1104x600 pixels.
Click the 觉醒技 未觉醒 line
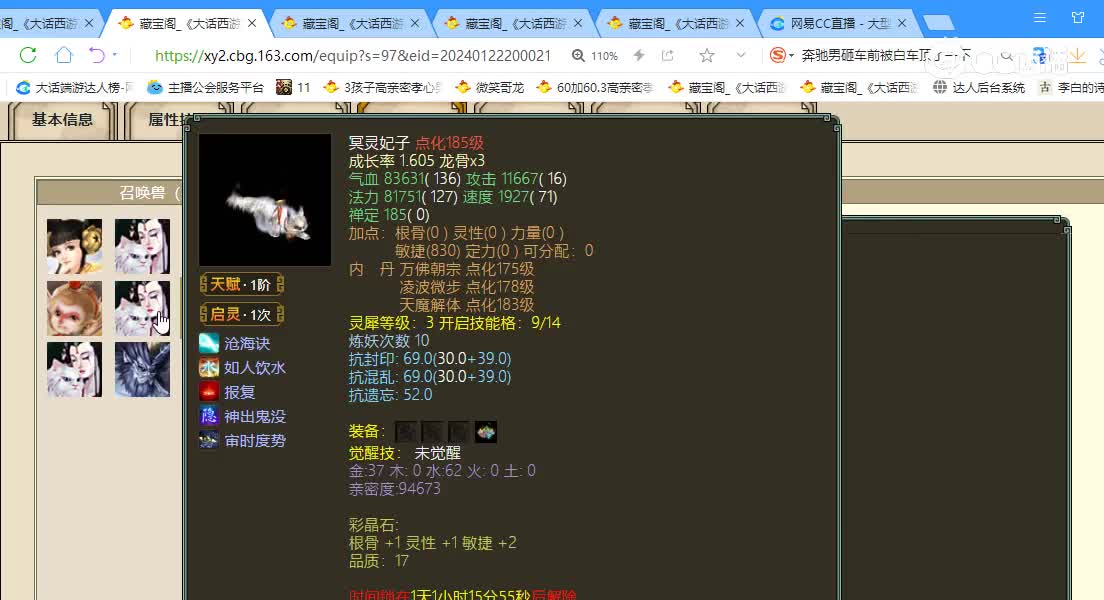(406, 453)
